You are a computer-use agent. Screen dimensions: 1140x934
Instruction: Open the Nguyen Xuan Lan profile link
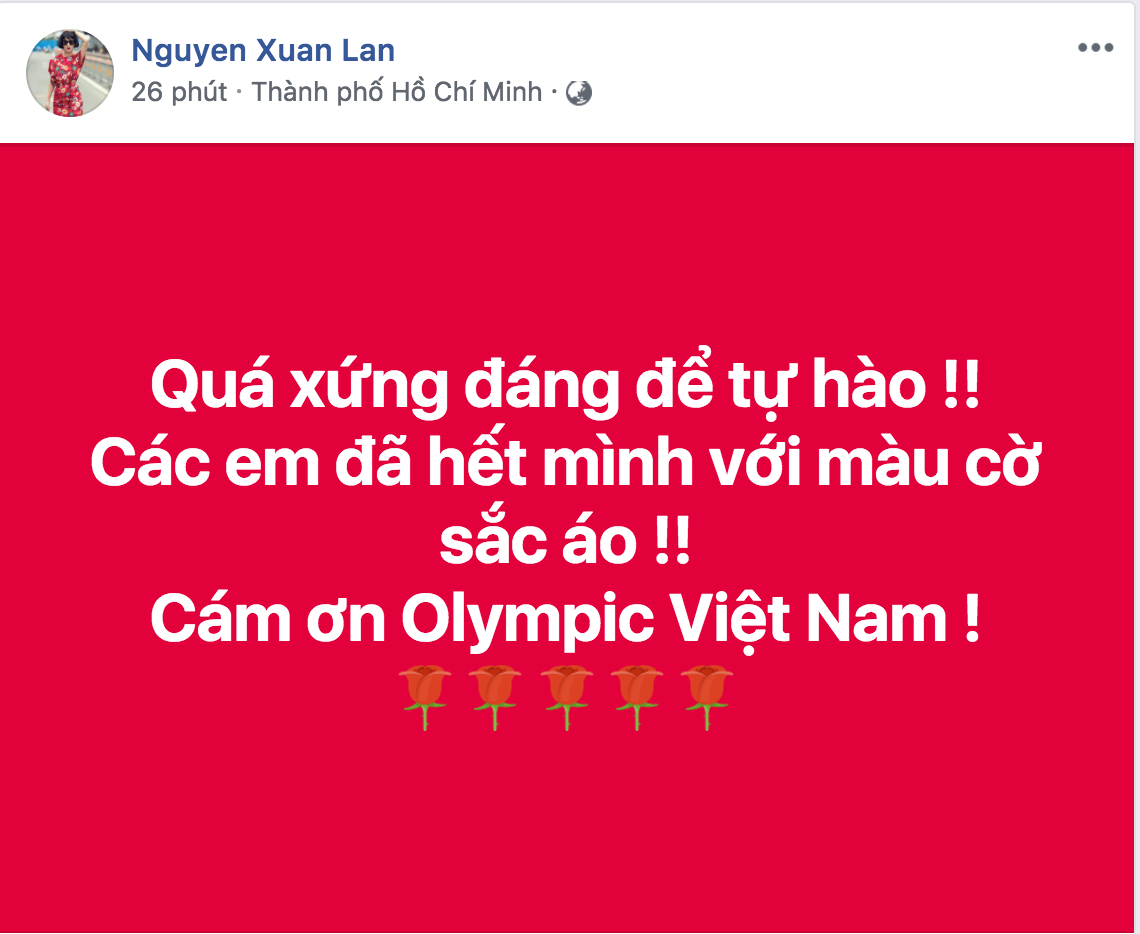[x=263, y=50]
